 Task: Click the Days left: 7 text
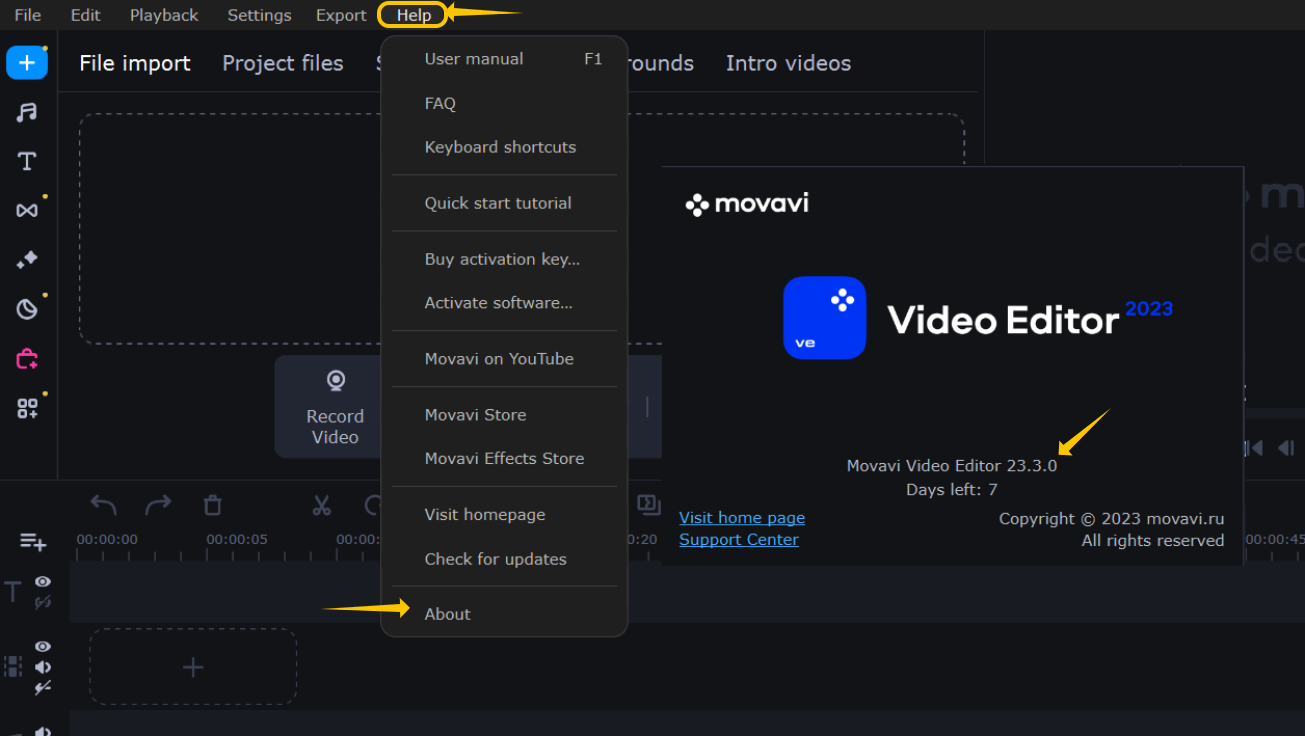[x=952, y=490]
